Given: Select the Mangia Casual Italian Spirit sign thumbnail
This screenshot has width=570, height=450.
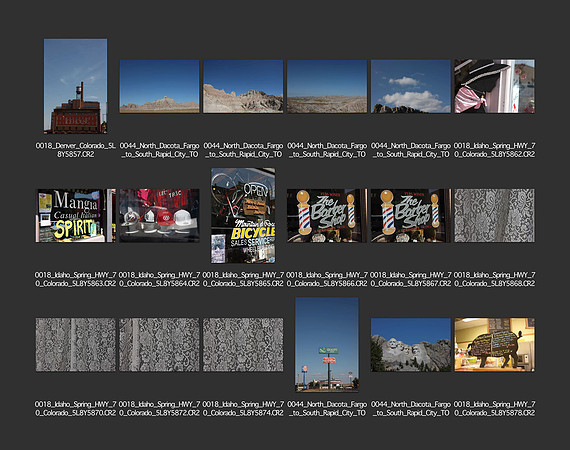Looking at the screenshot, I should click(76, 216).
